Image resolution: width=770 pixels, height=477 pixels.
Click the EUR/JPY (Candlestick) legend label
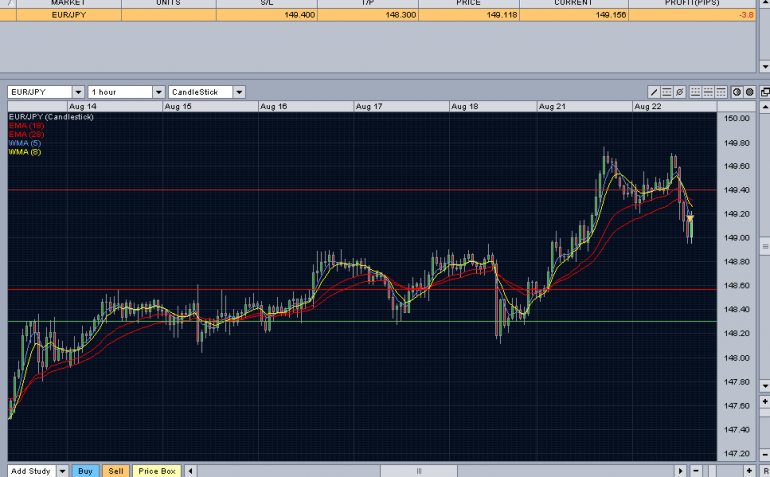(51, 117)
